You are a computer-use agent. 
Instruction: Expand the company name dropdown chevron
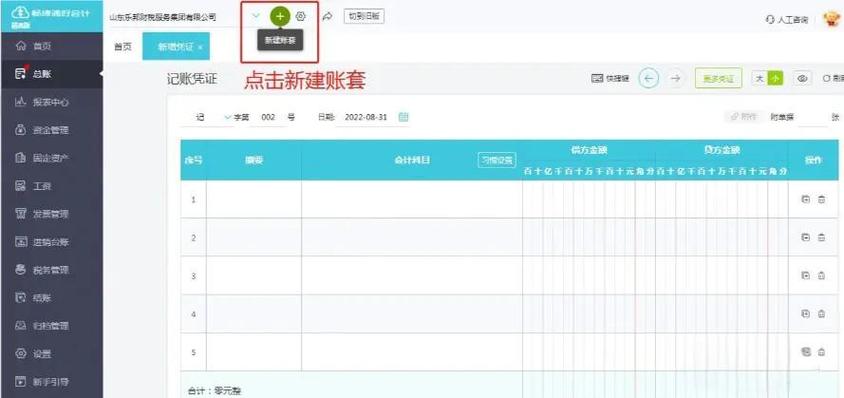click(256, 16)
